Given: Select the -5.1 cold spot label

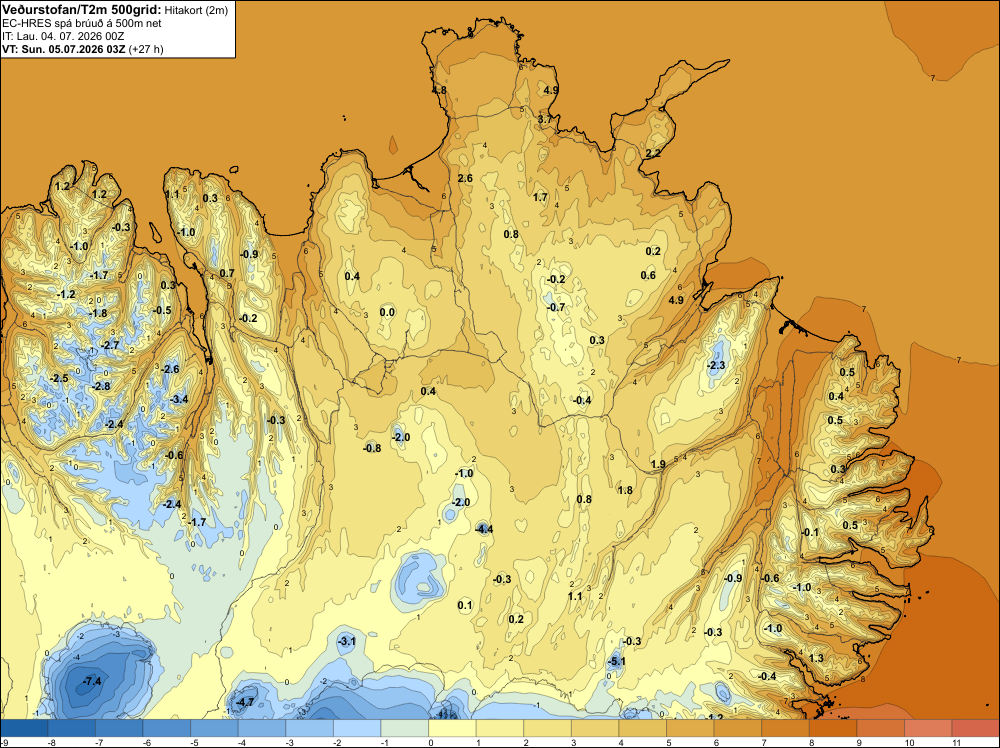Looking at the screenshot, I should click(x=616, y=662).
